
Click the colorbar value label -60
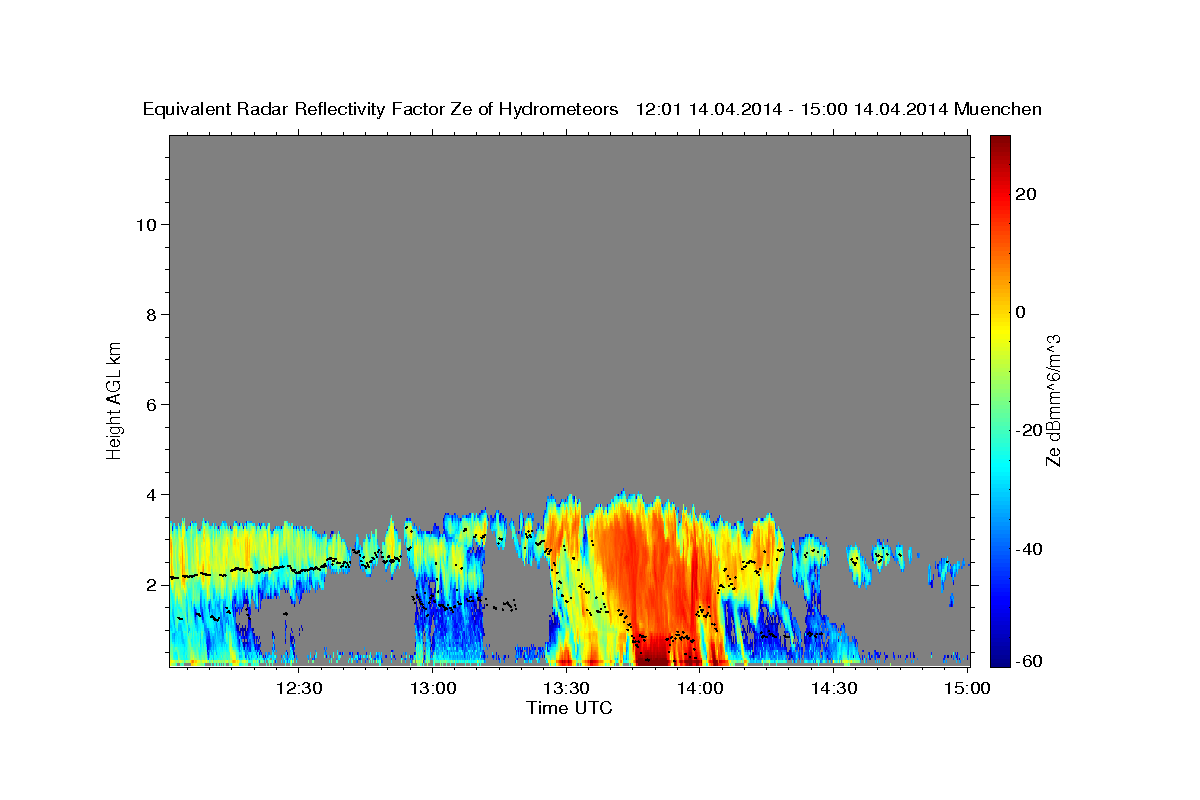pyautogui.click(x=1029, y=662)
